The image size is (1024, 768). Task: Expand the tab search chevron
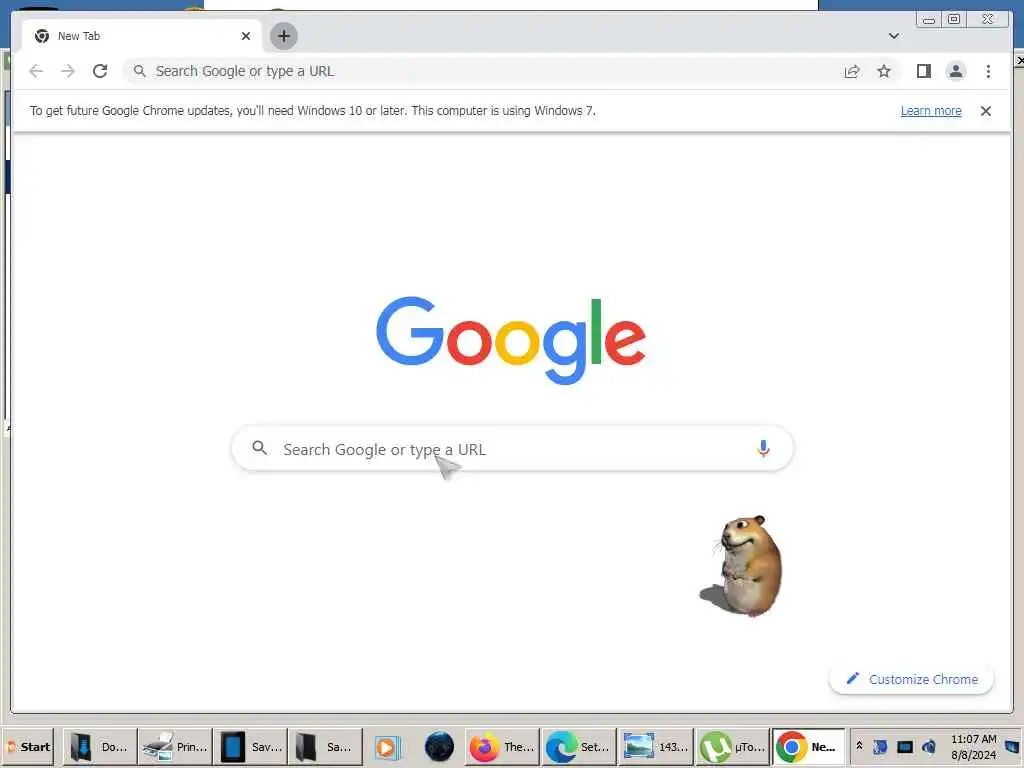(x=893, y=36)
